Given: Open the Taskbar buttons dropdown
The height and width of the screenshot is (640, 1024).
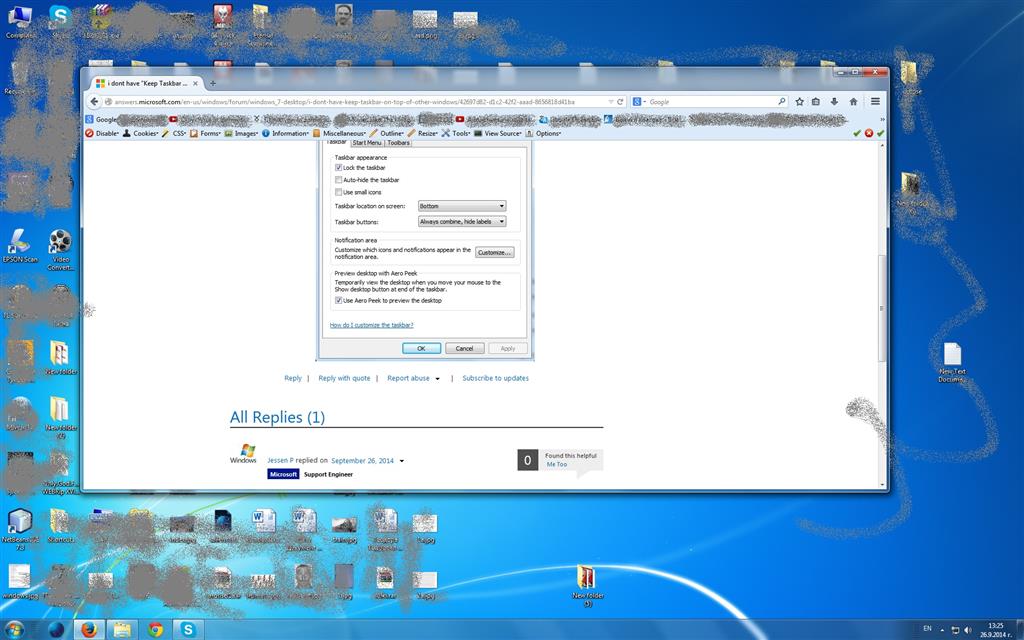Looking at the screenshot, I should [x=462, y=221].
